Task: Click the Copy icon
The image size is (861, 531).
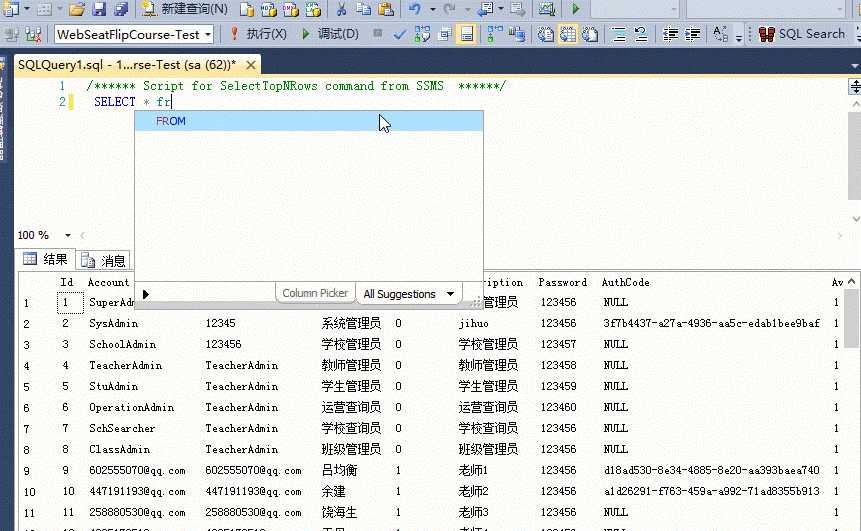Action: pyautogui.click(x=363, y=9)
